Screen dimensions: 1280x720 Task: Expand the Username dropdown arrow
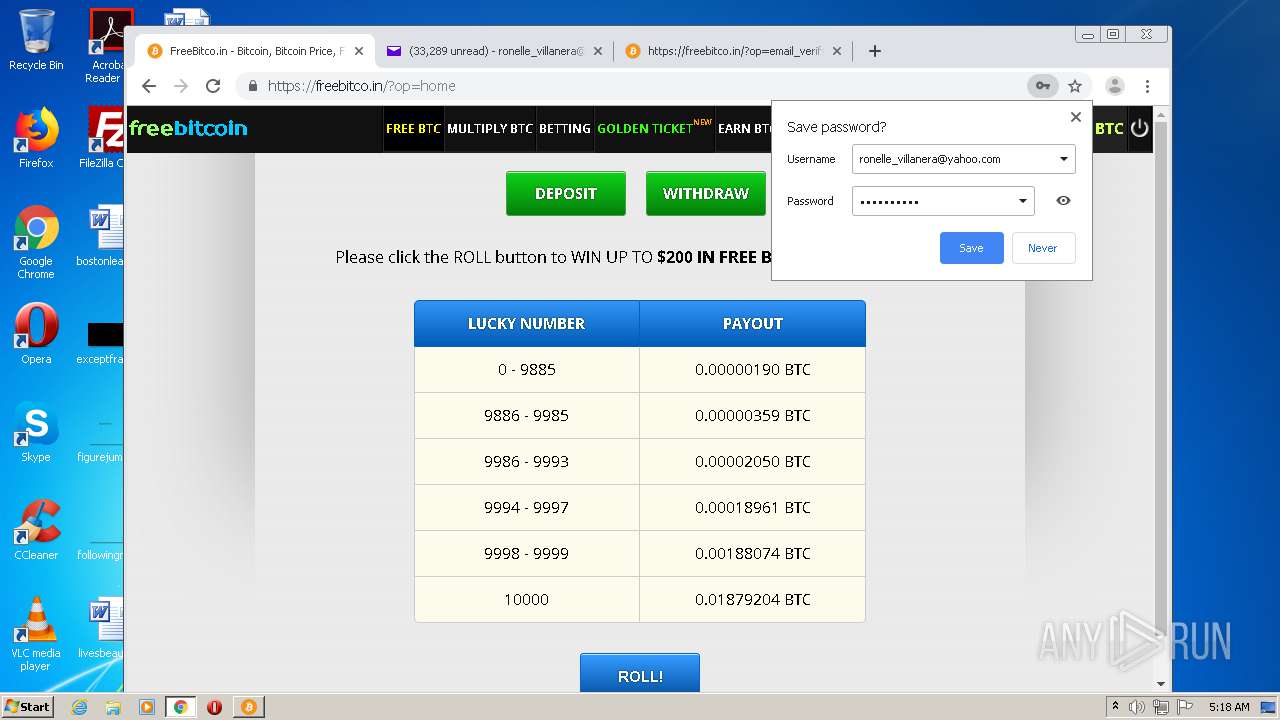click(1064, 159)
